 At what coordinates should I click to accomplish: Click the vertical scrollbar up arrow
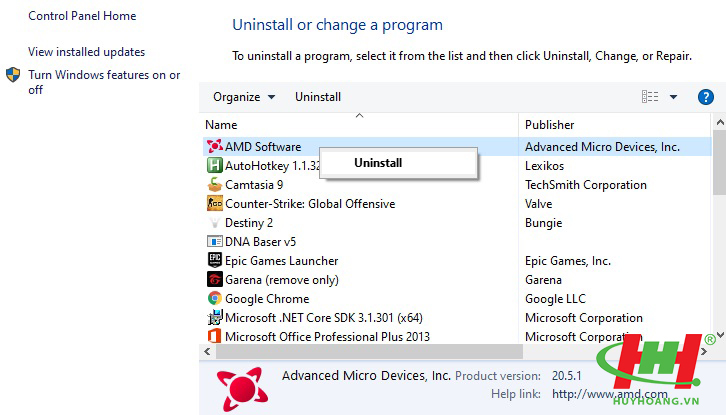720,123
